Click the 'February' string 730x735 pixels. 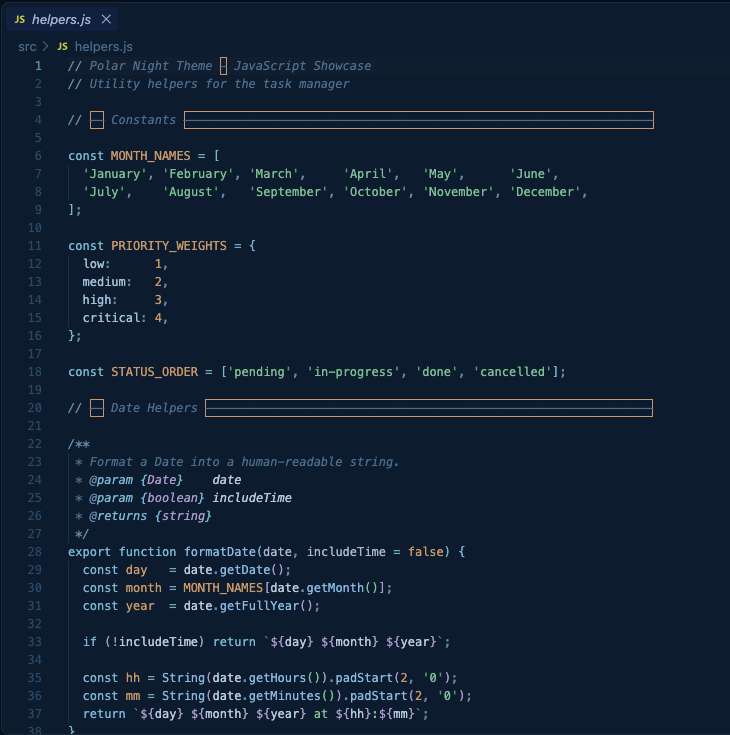coord(198,174)
